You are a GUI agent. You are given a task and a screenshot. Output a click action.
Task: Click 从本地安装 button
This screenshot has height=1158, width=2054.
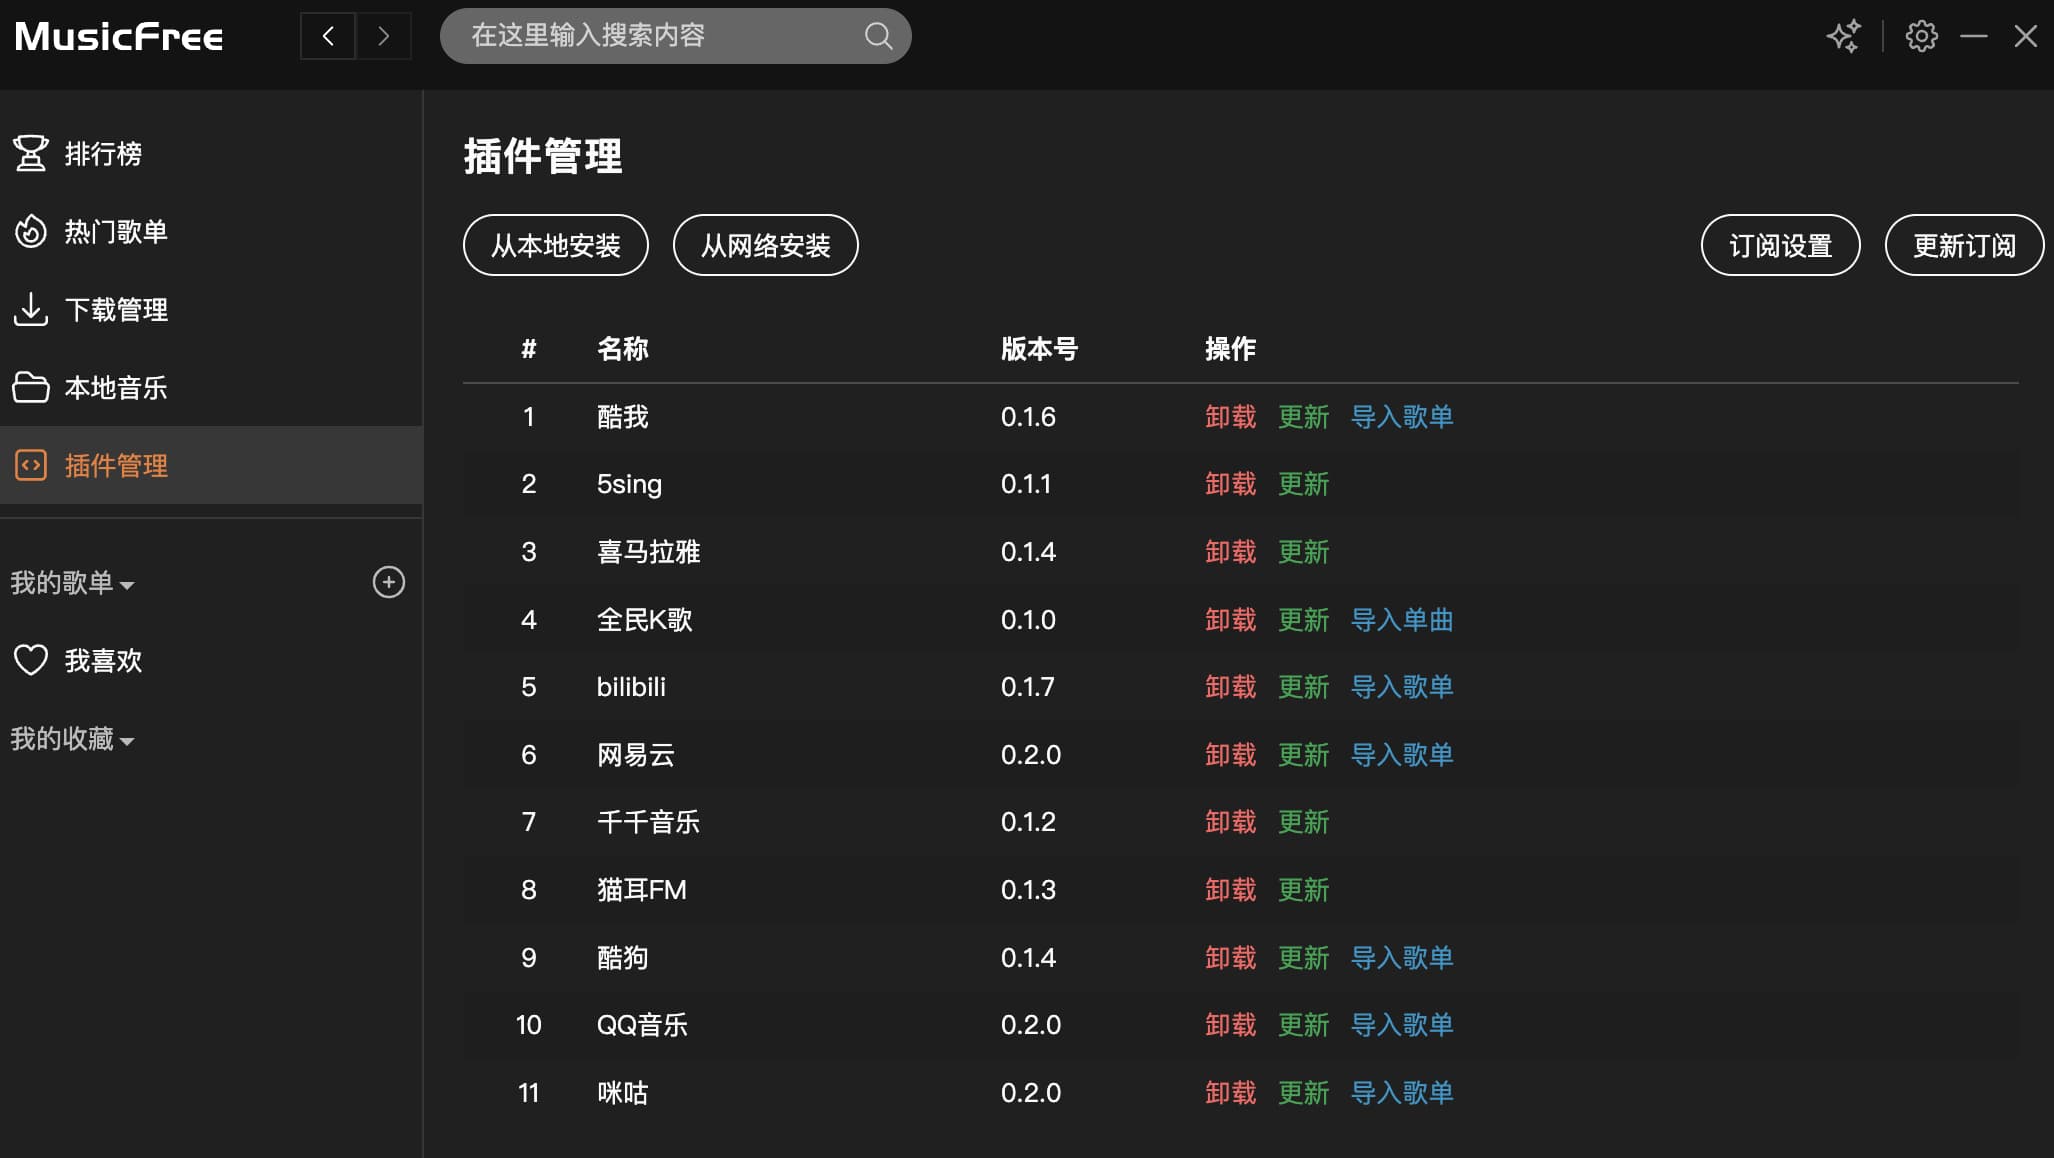(555, 245)
